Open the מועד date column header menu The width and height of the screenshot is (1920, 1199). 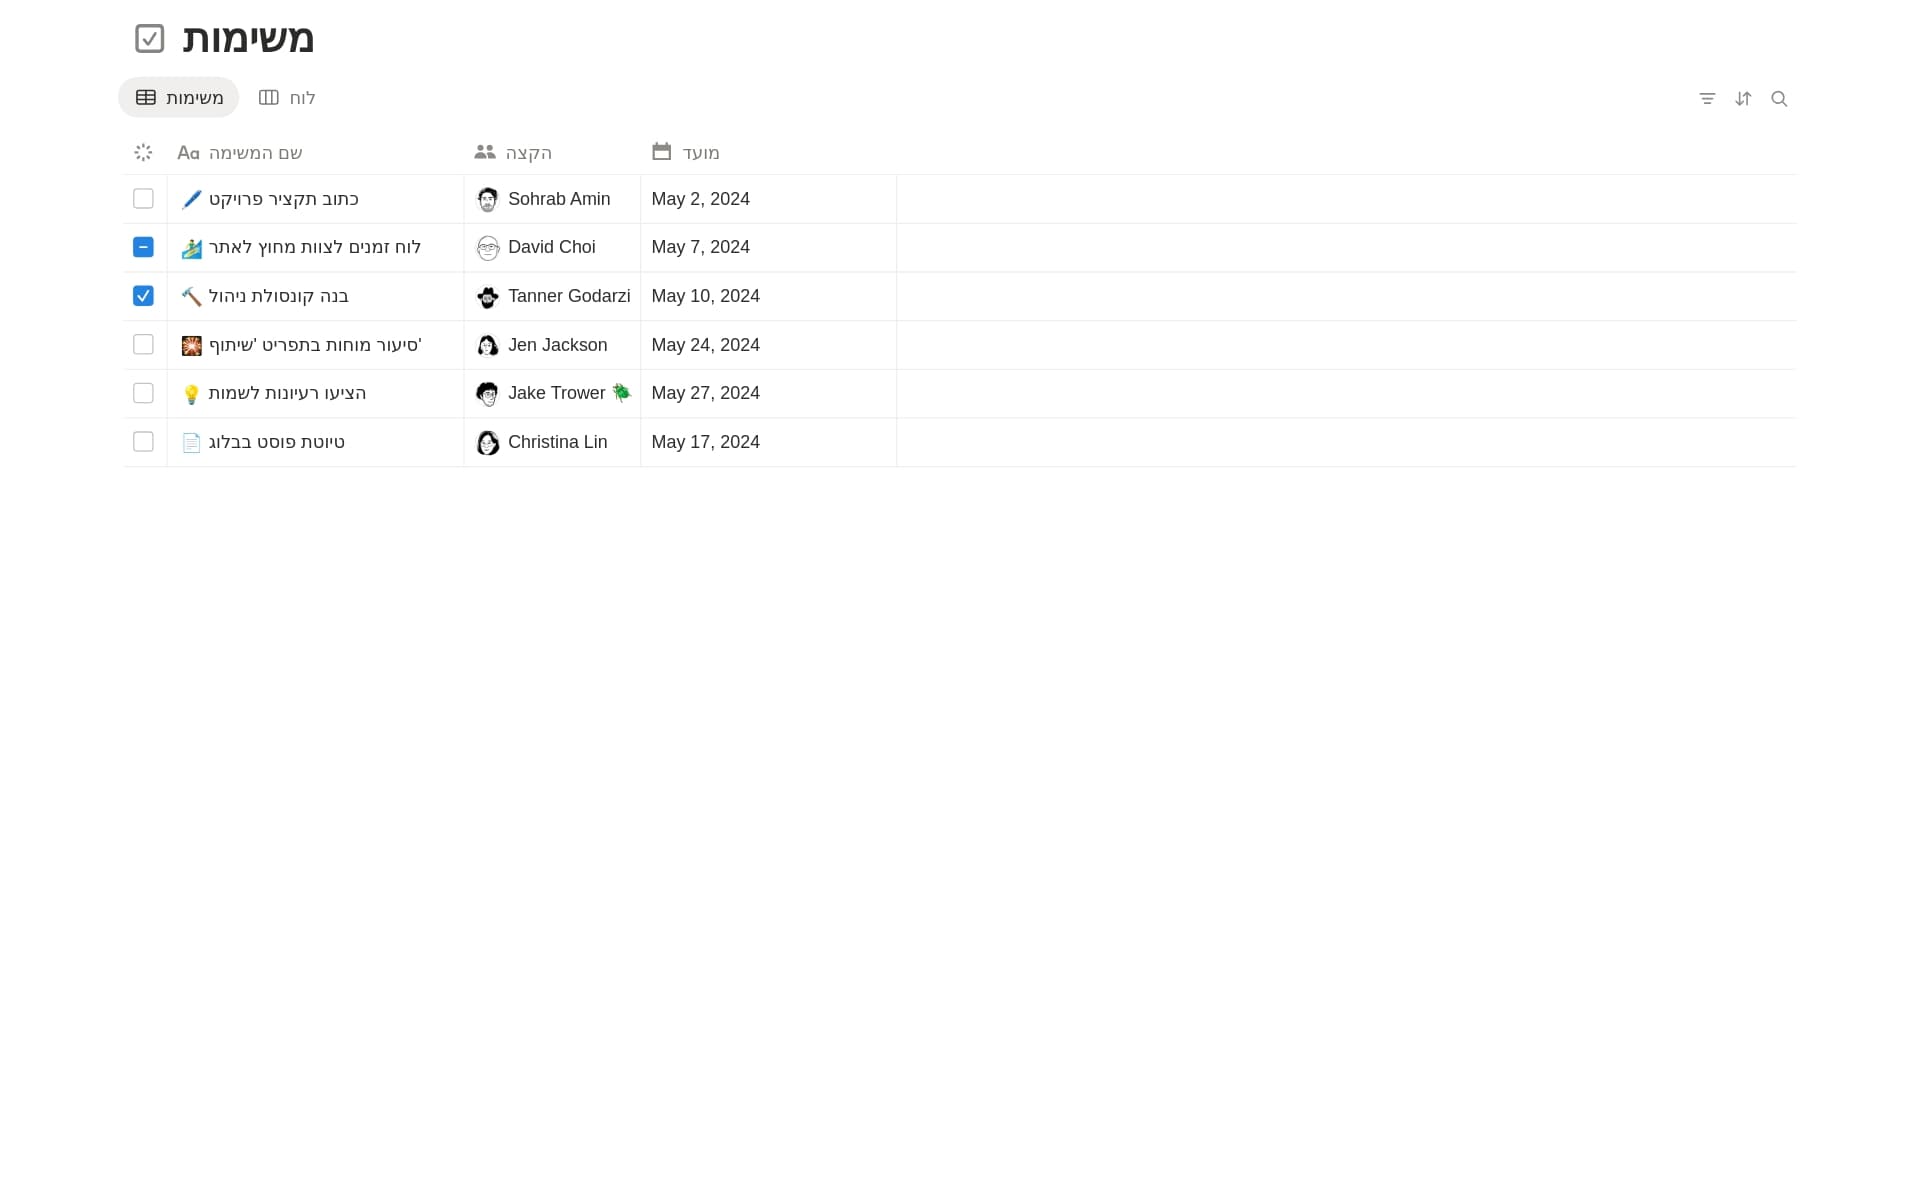pos(700,153)
